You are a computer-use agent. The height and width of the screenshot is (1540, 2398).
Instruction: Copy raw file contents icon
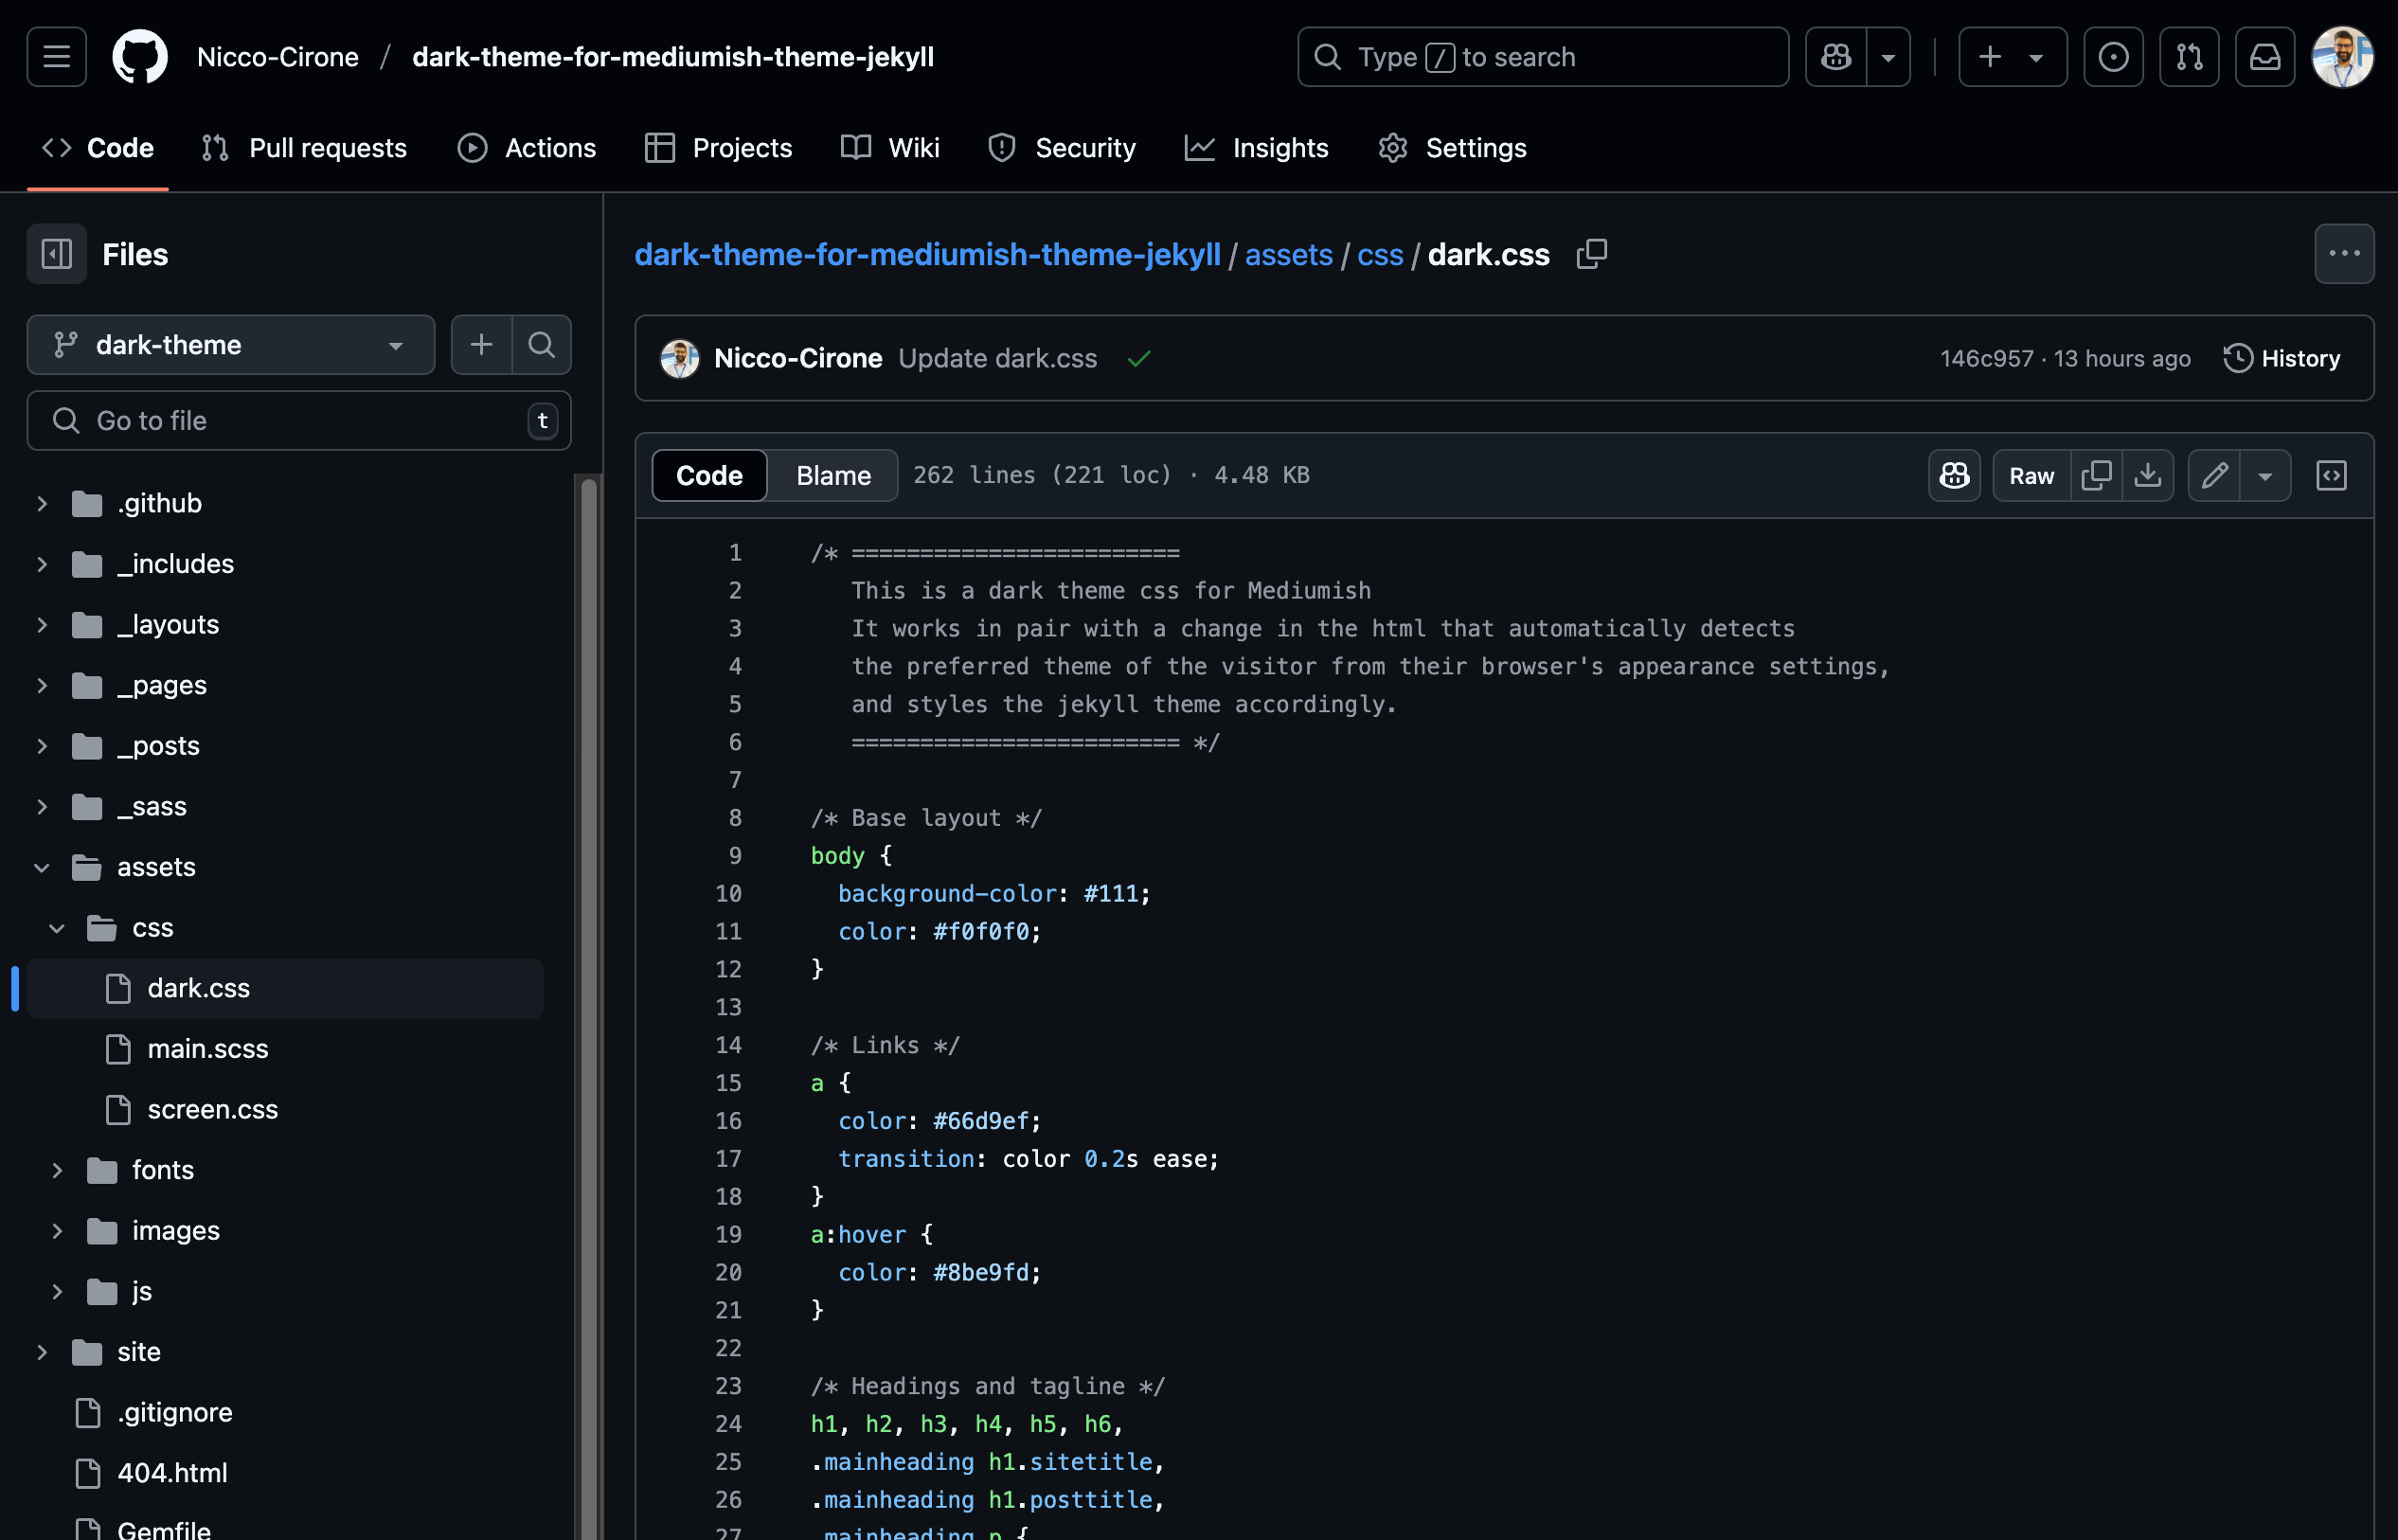click(2096, 475)
